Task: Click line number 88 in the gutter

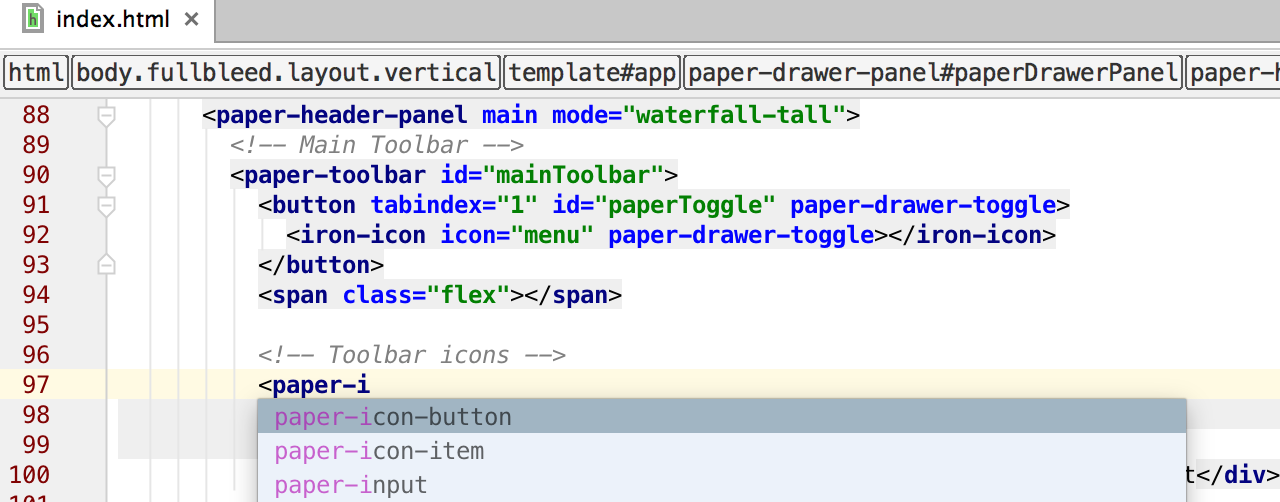Action: coord(35,115)
